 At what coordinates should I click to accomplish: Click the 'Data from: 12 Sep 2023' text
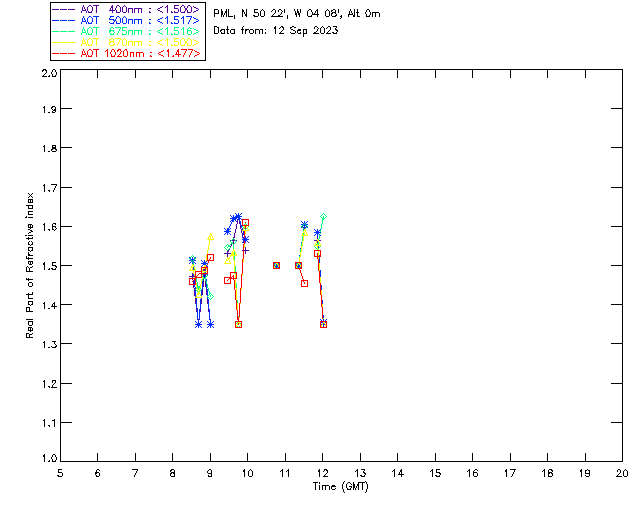point(276,31)
